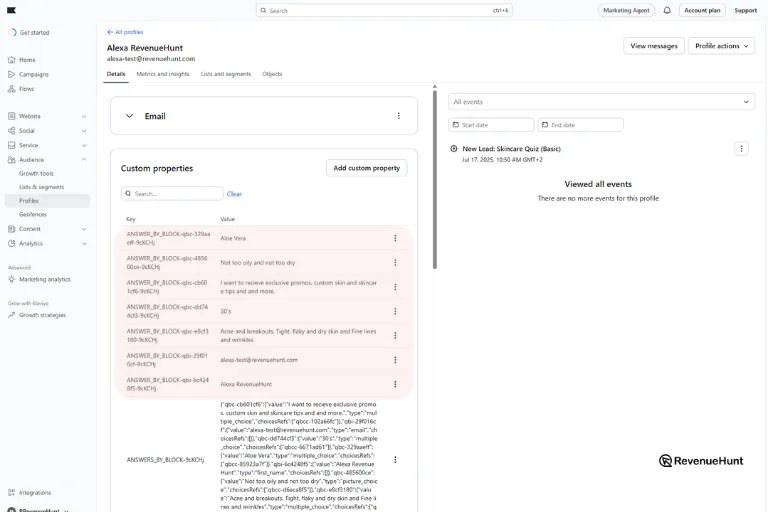This screenshot has width=768, height=512.
Task: Click the Flows sidebar icon
Action: pos(12,89)
